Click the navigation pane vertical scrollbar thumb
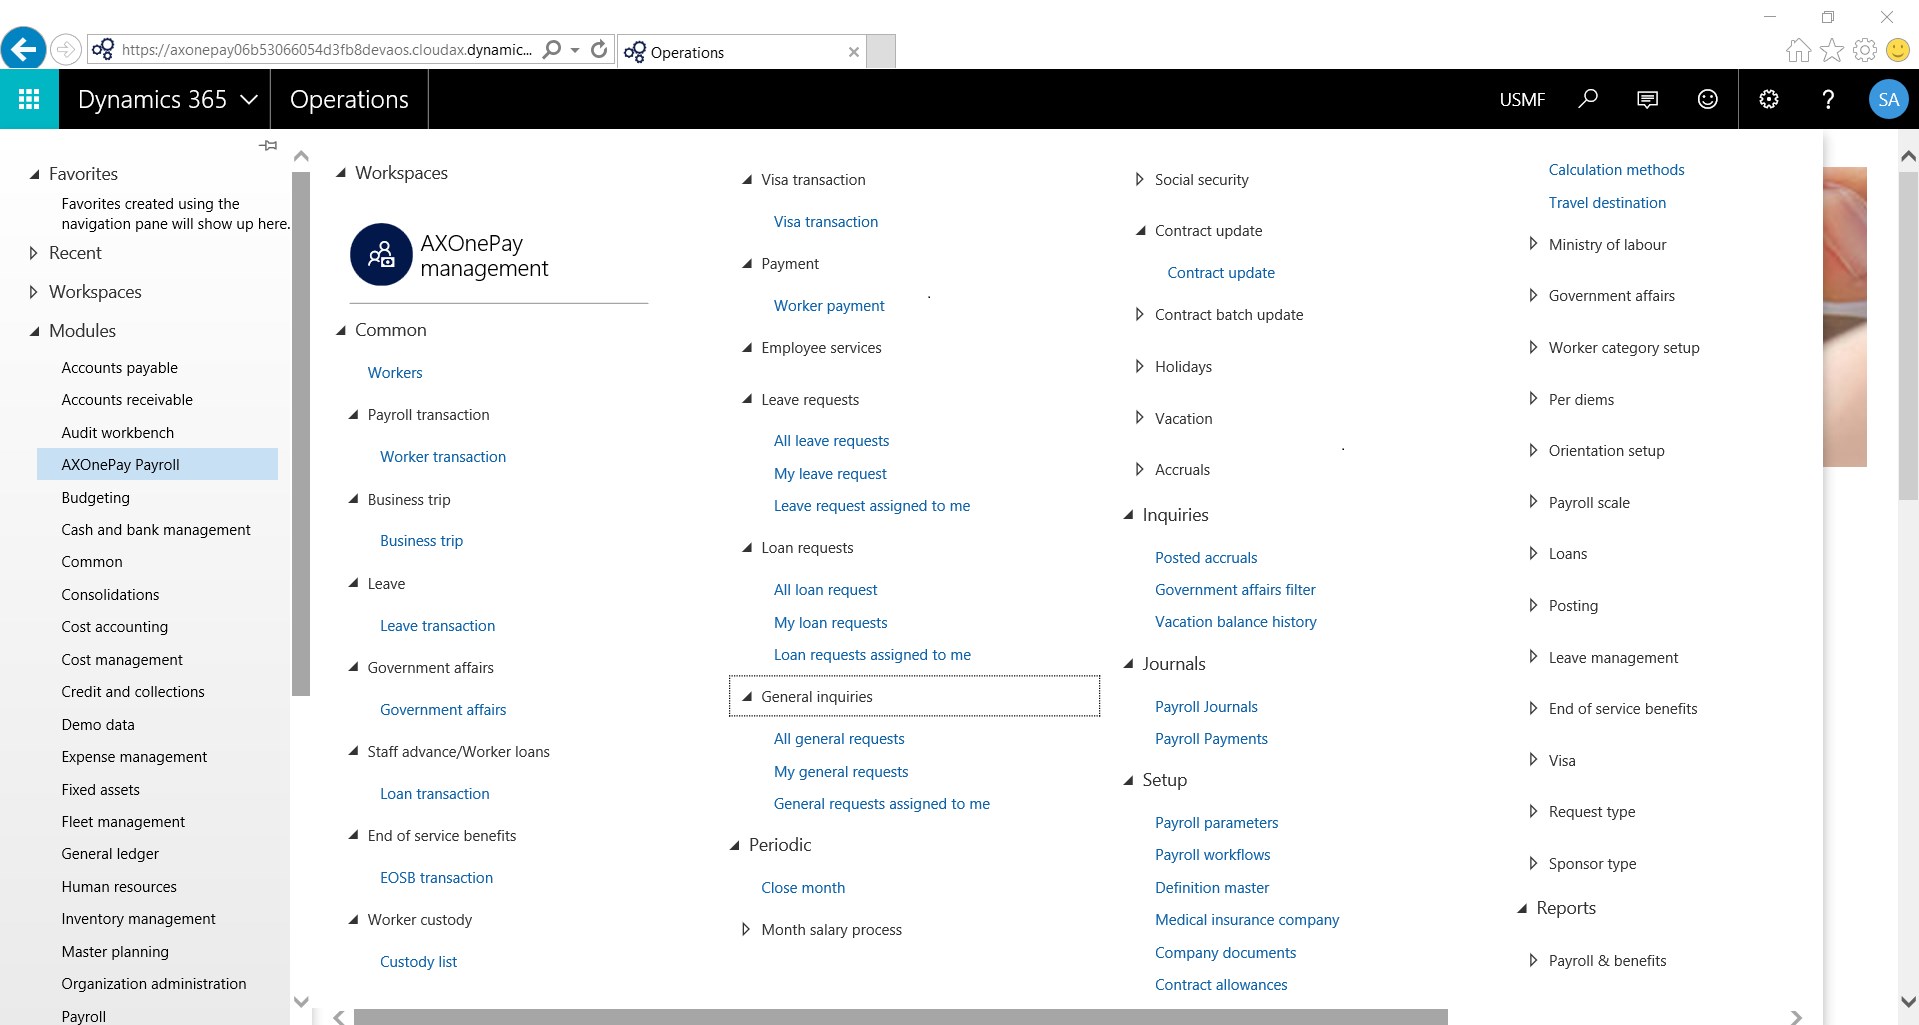Screen dimensions: 1919x1025 301,433
